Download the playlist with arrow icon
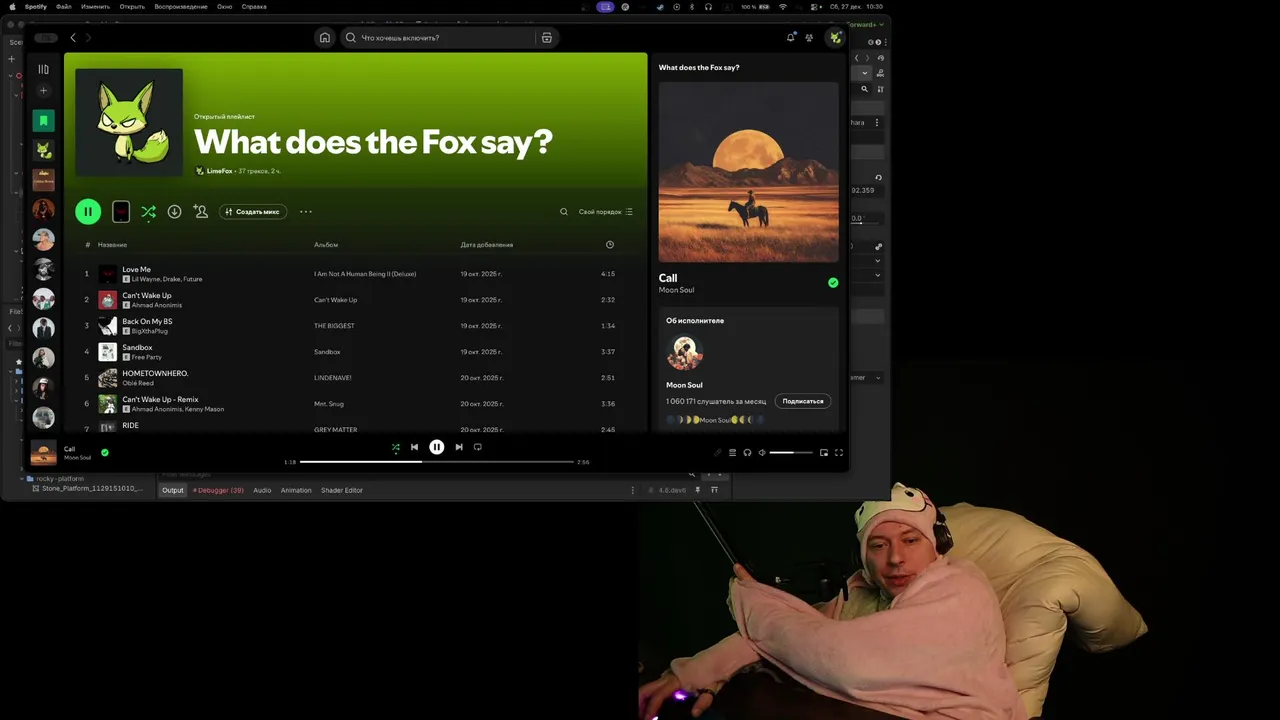This screenshot has width=1280, height=720. coord(174,212)
